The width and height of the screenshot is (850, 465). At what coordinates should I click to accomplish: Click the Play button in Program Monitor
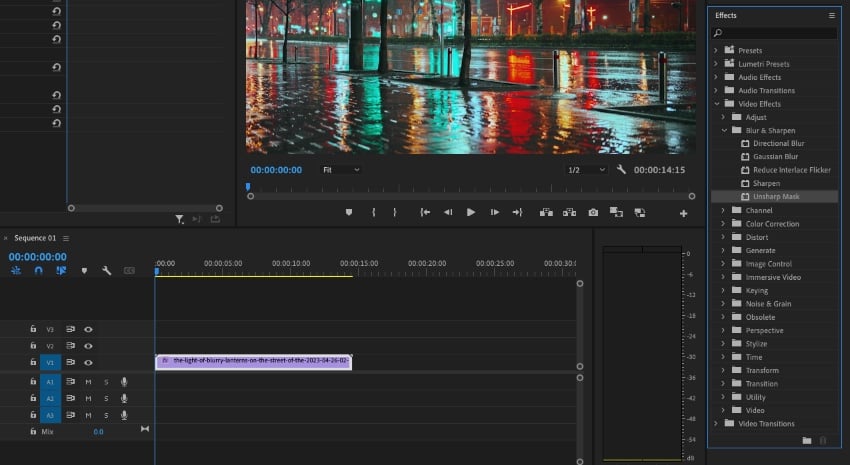(x=471, y=212)
